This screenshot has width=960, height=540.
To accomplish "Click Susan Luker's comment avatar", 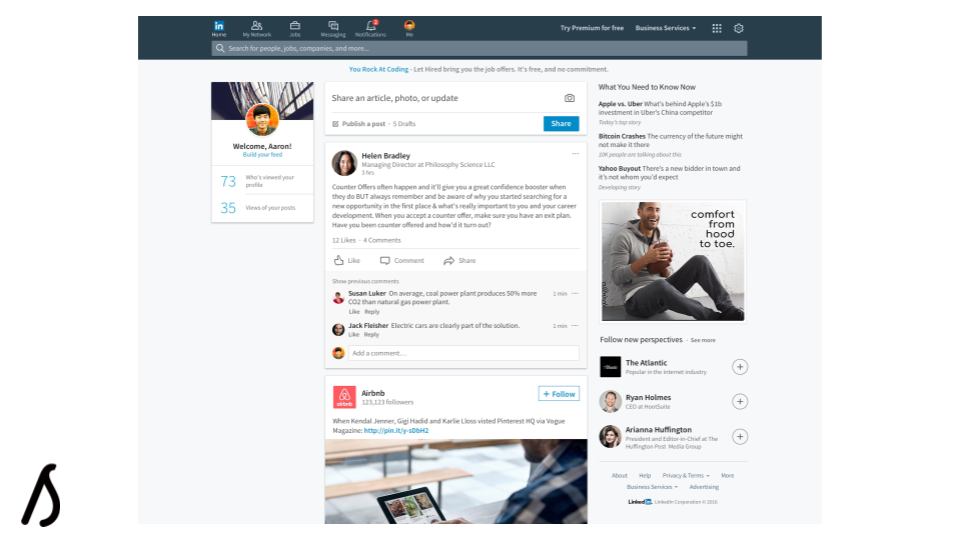I will 338,298.
